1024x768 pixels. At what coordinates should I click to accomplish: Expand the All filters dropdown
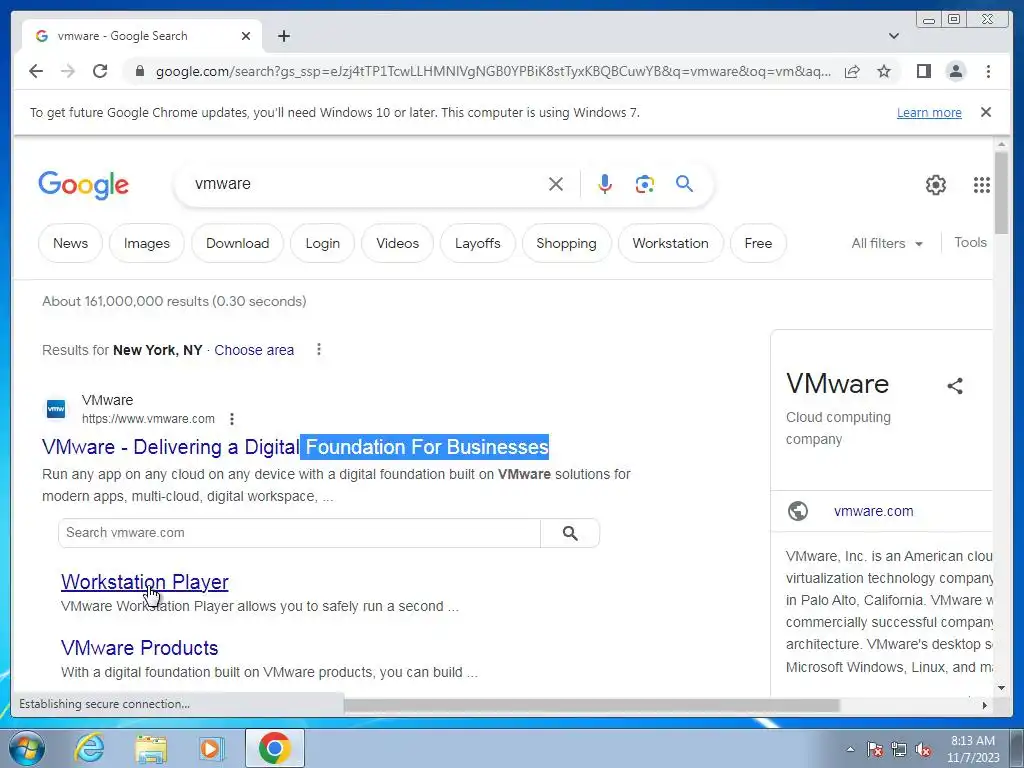pos(887,243)
